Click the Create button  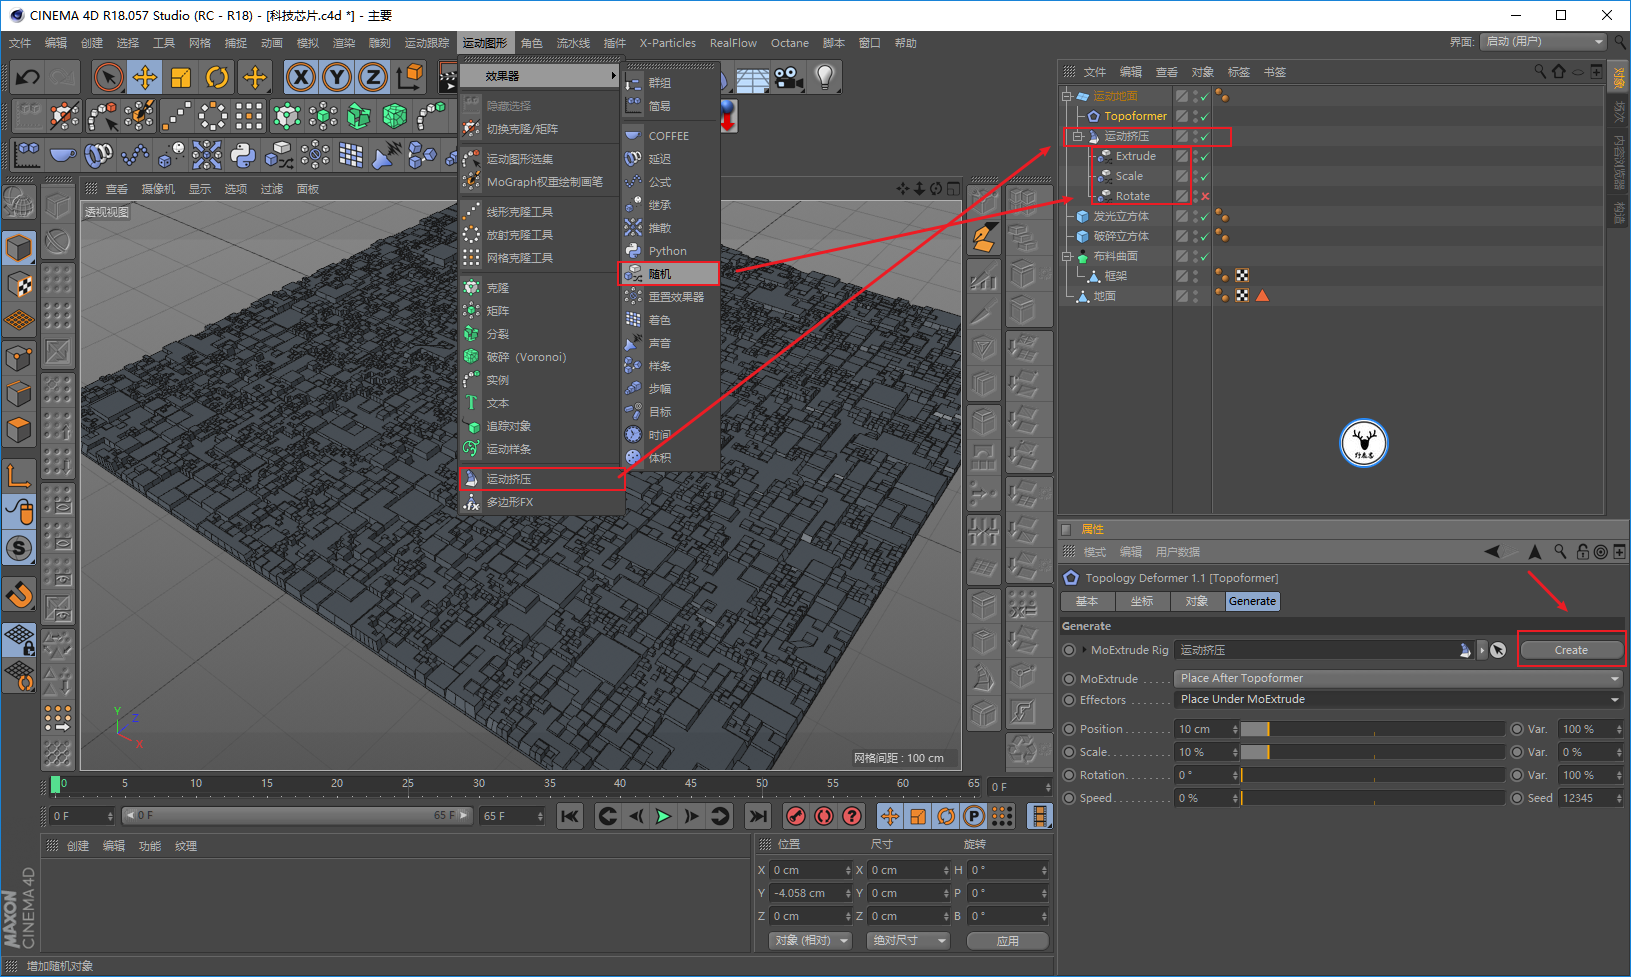1571,650
